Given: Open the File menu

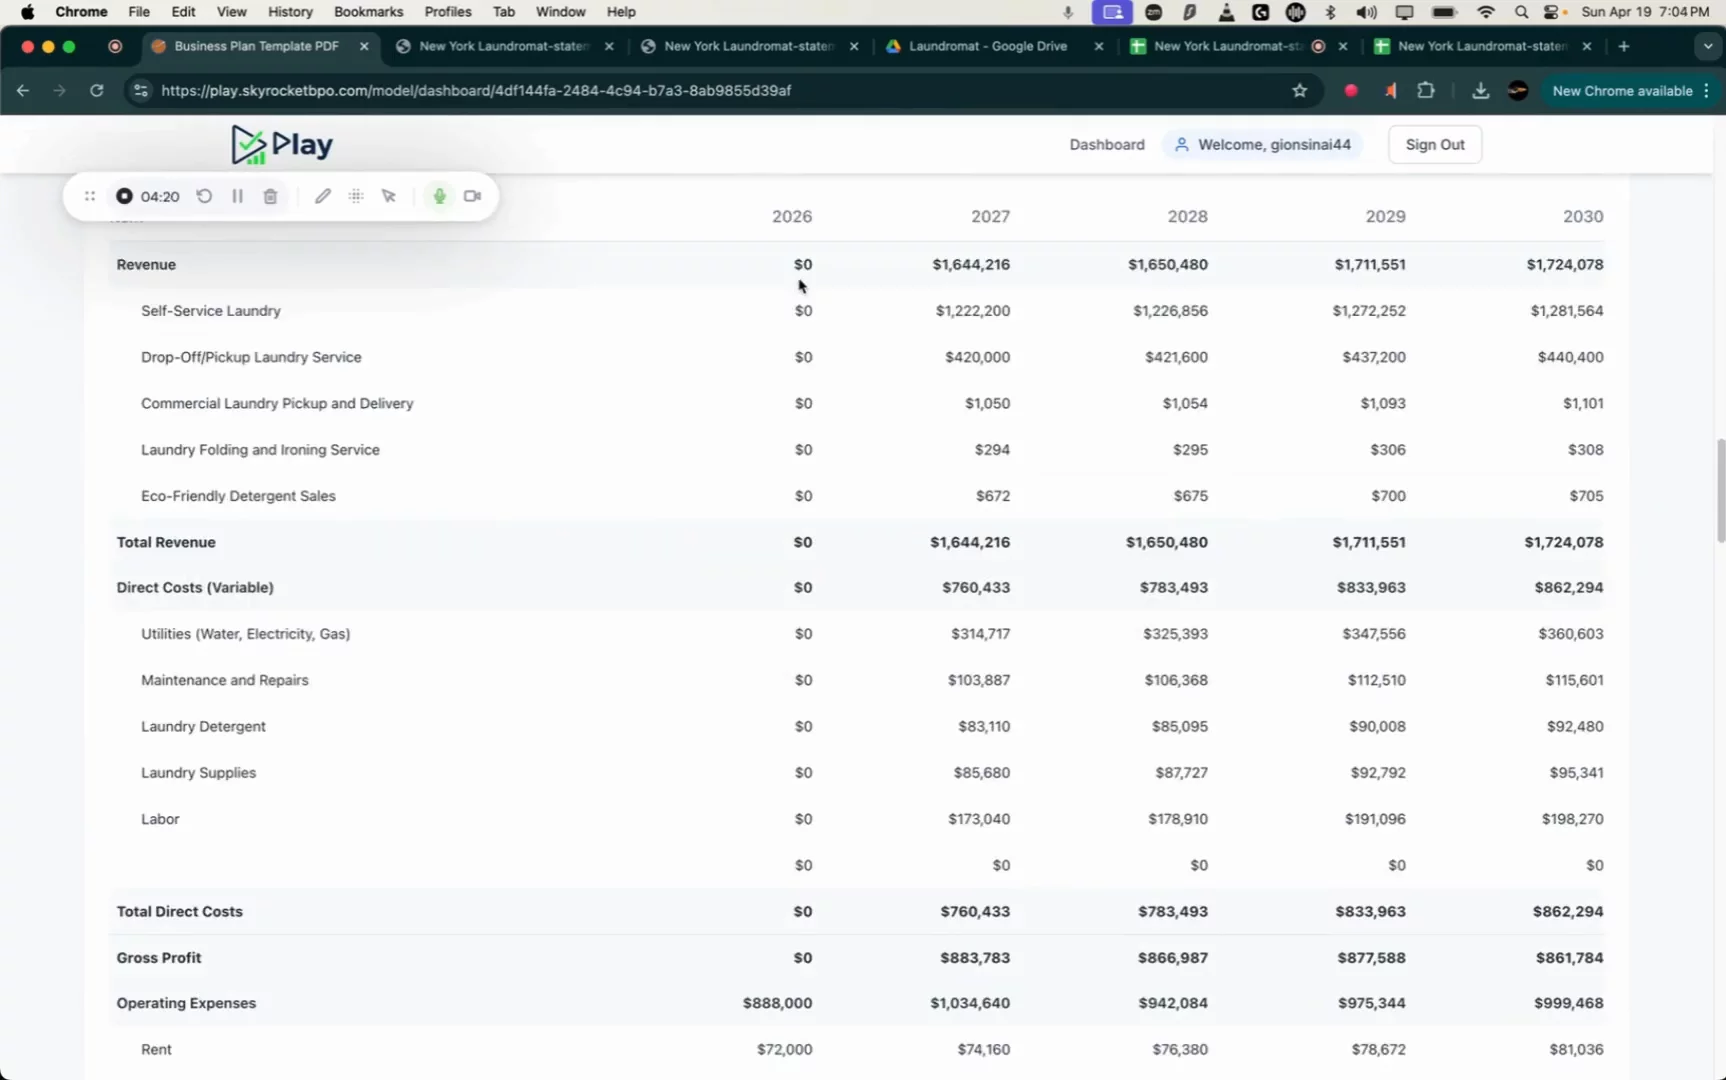Looking at the screenshot, I should point(139,12).
